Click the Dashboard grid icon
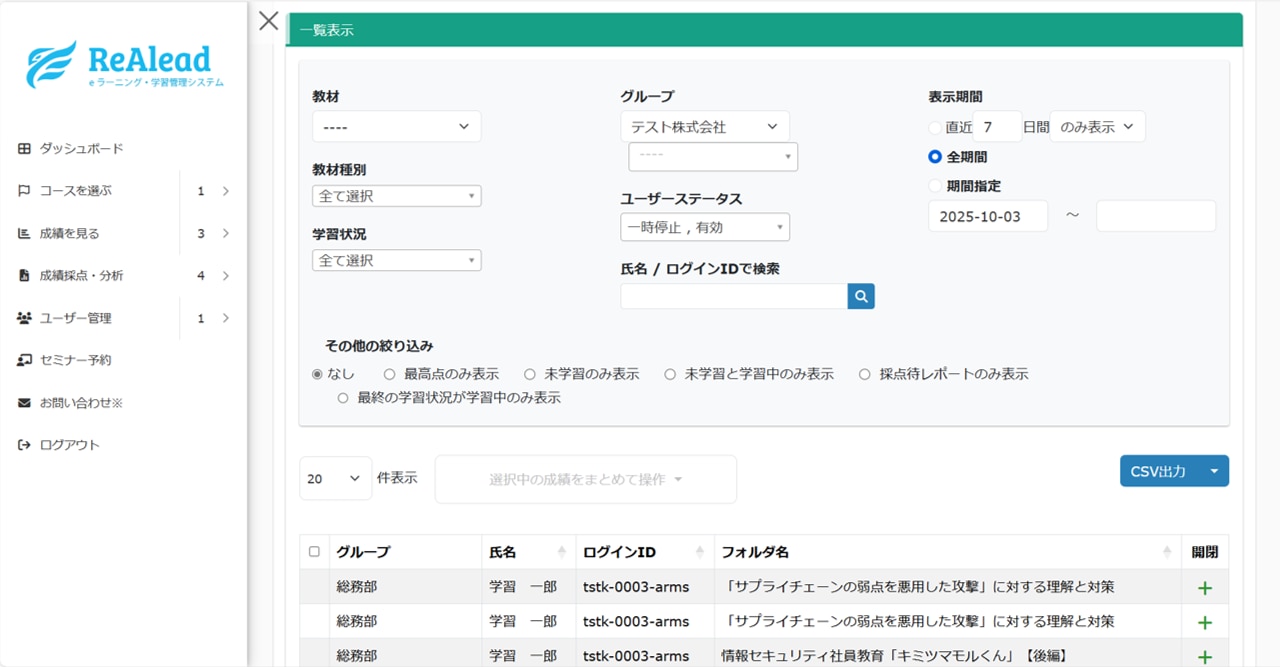1280x667 pixels. pos(24,149)
